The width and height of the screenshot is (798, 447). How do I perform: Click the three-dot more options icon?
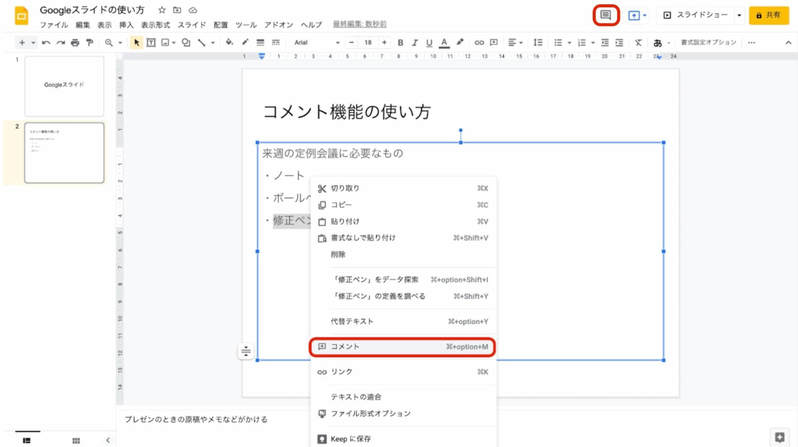(x=751, y=43)
